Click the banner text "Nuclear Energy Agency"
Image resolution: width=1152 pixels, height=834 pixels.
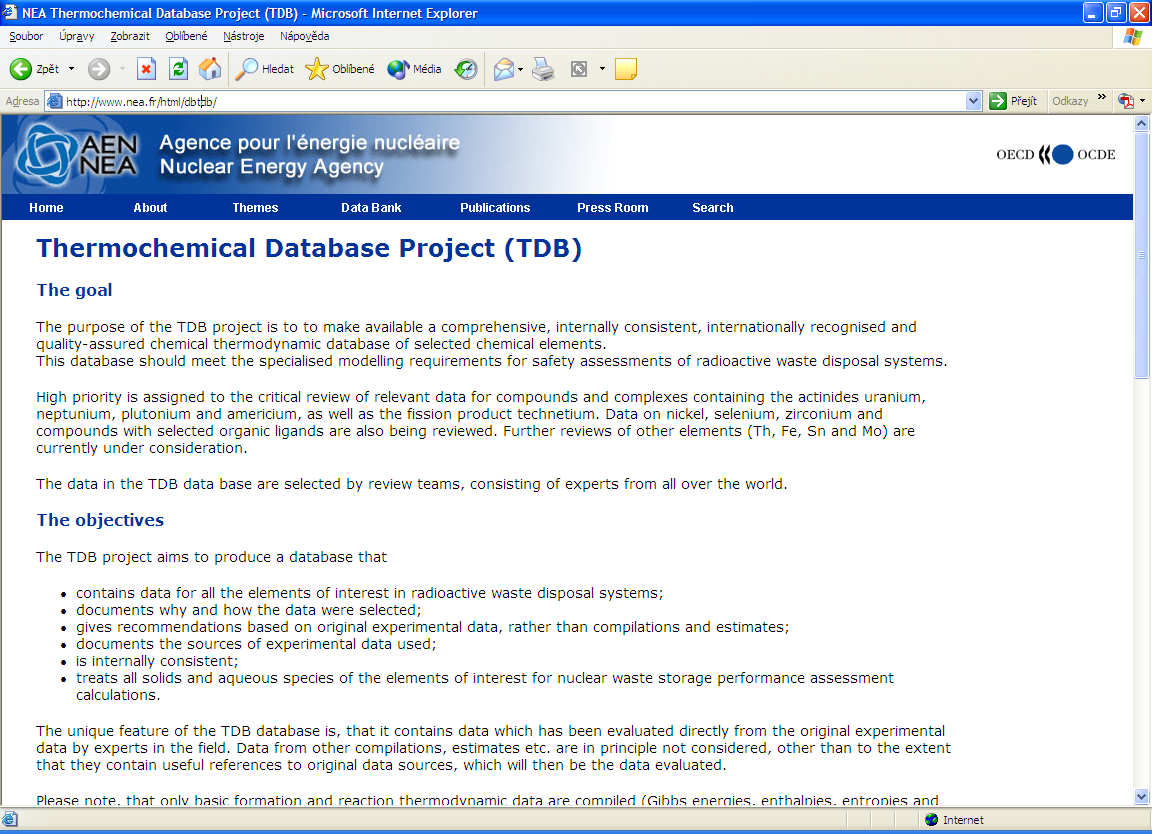(272, 167)
